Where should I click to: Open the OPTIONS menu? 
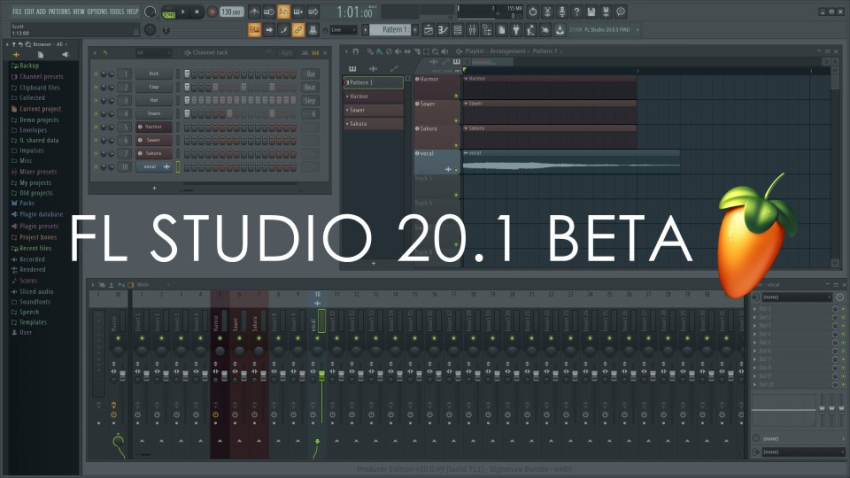pyautogui.click(x=96, y=11)
